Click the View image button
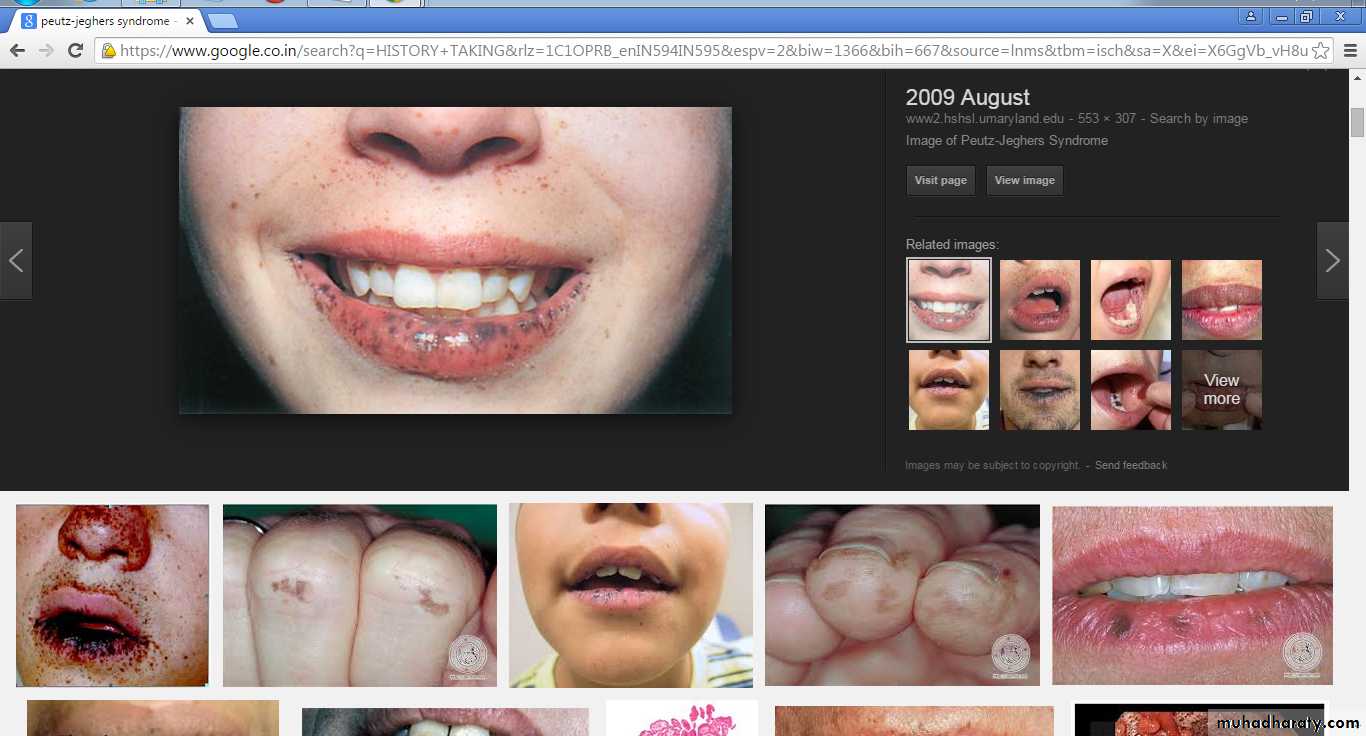Image resolution: width=1366 pixels, height=736 pixels. pyautogui.click(x=1024, y=181)
